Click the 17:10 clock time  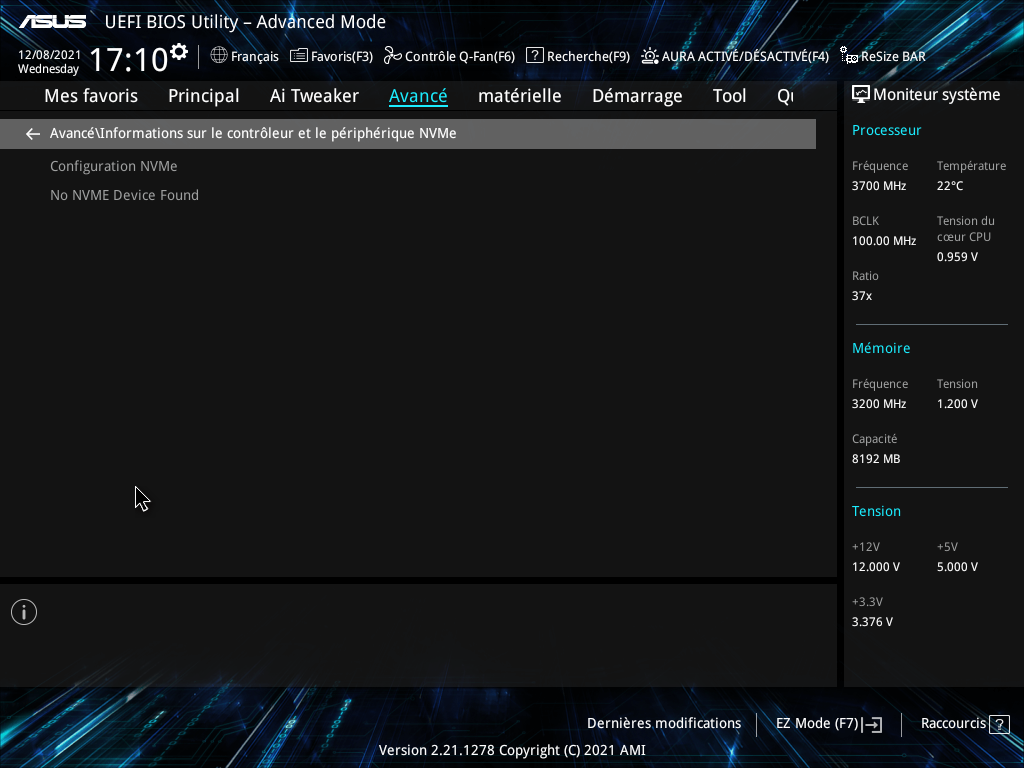point(129,60)
